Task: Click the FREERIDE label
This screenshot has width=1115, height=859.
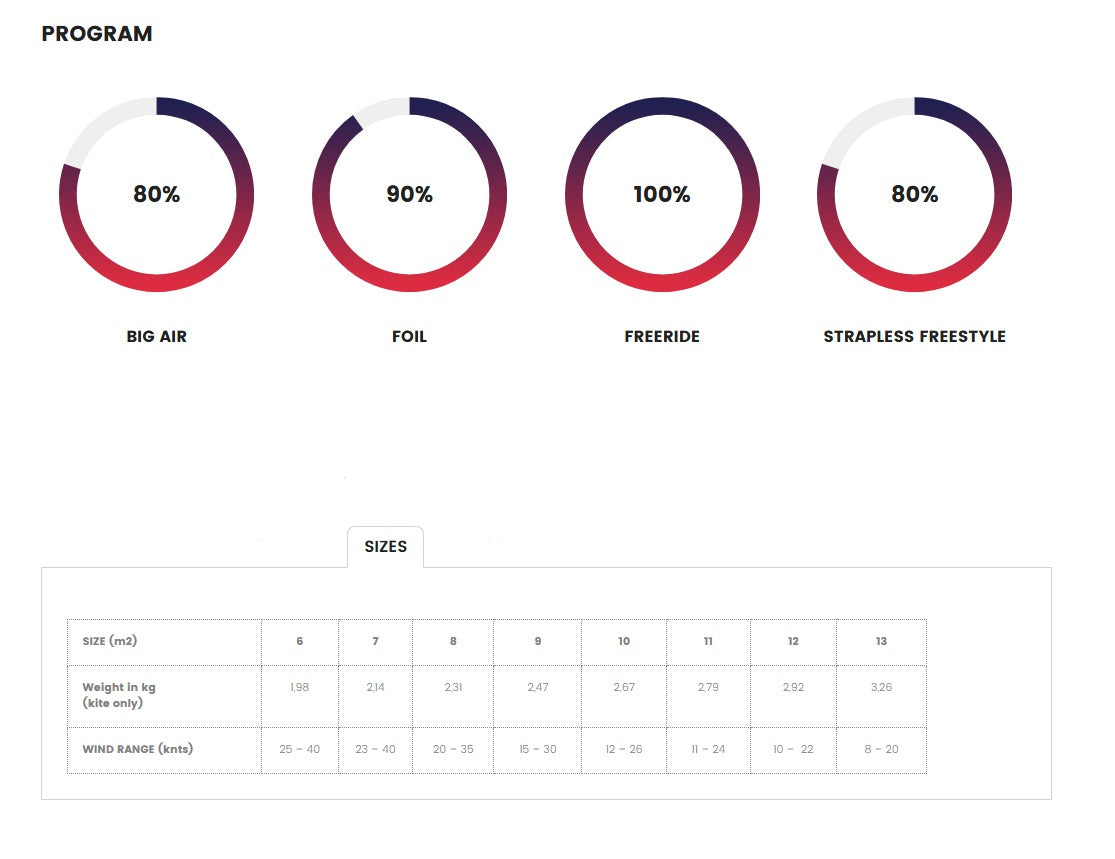Action: click(662, 337)
